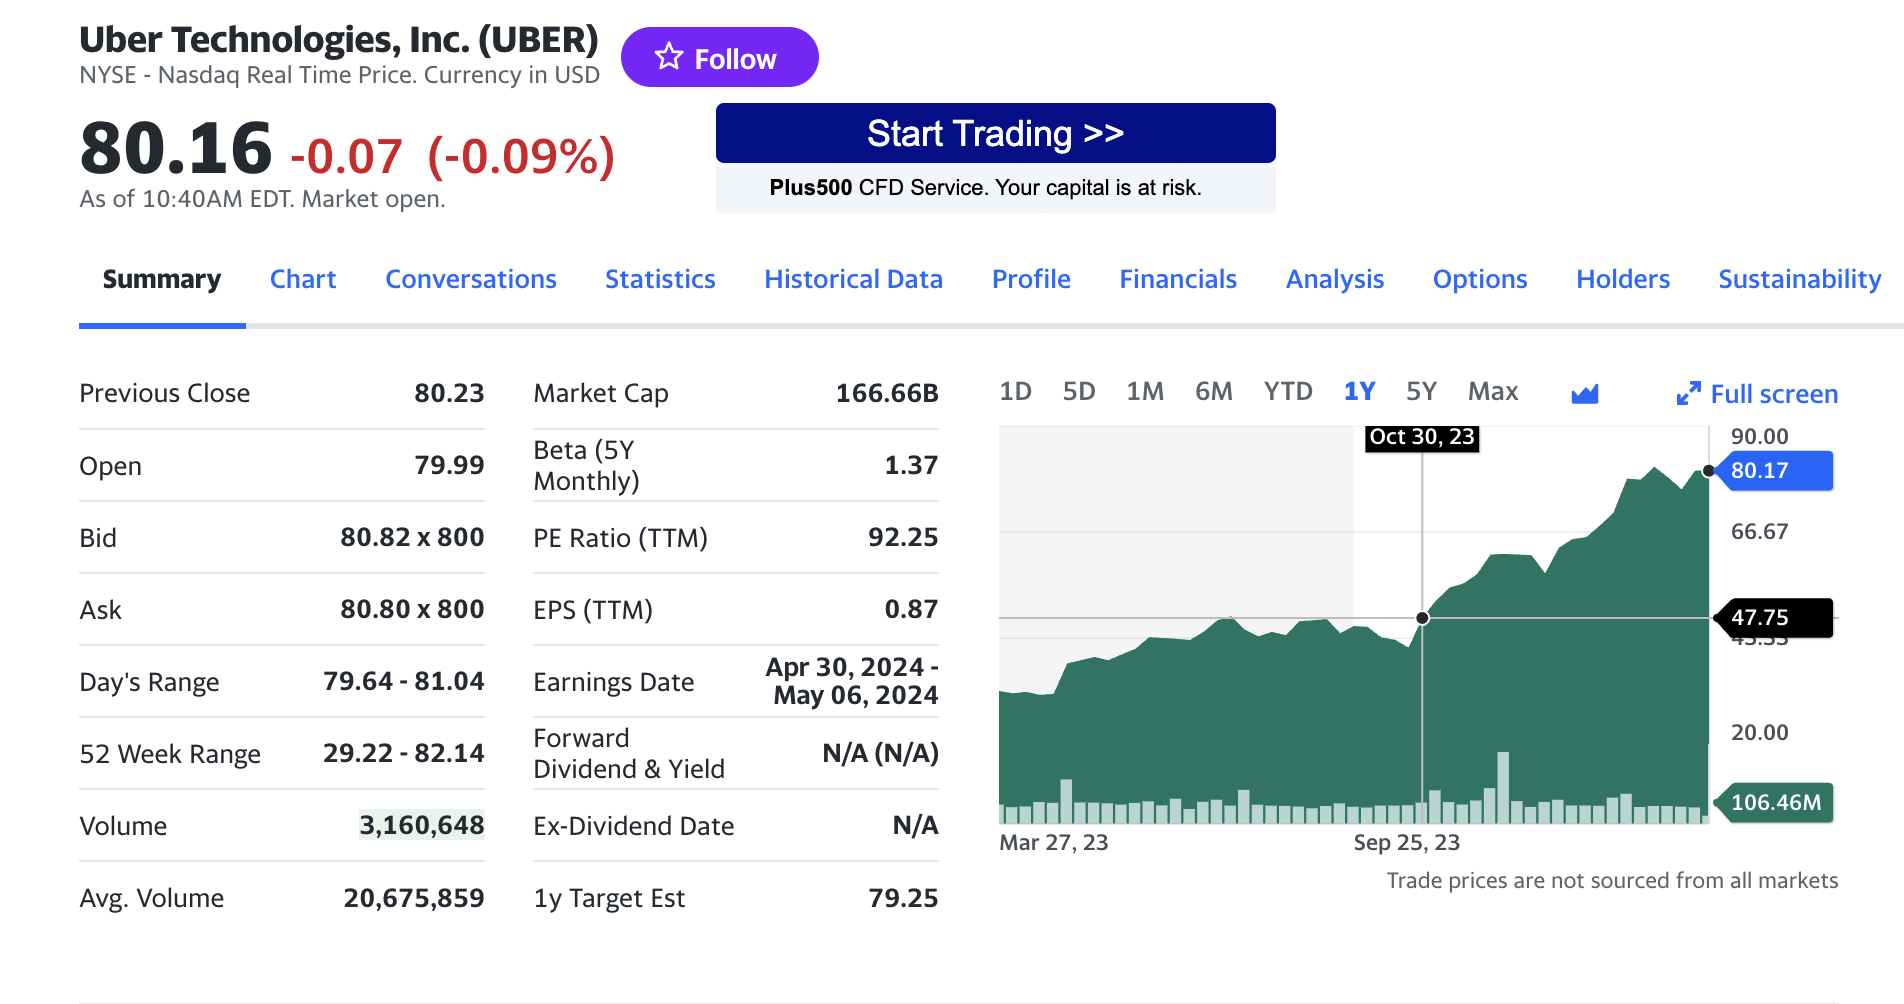Click the 106.46M volume label on chart
This screenshot has height=1004, width=1904.
point(1775,802)
